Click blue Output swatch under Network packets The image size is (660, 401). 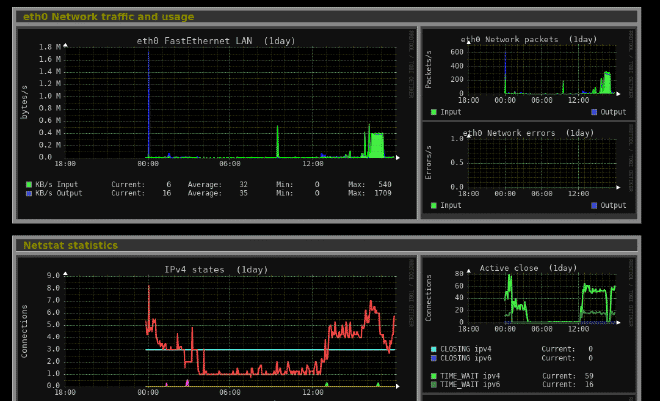click(x=594, y=112)
